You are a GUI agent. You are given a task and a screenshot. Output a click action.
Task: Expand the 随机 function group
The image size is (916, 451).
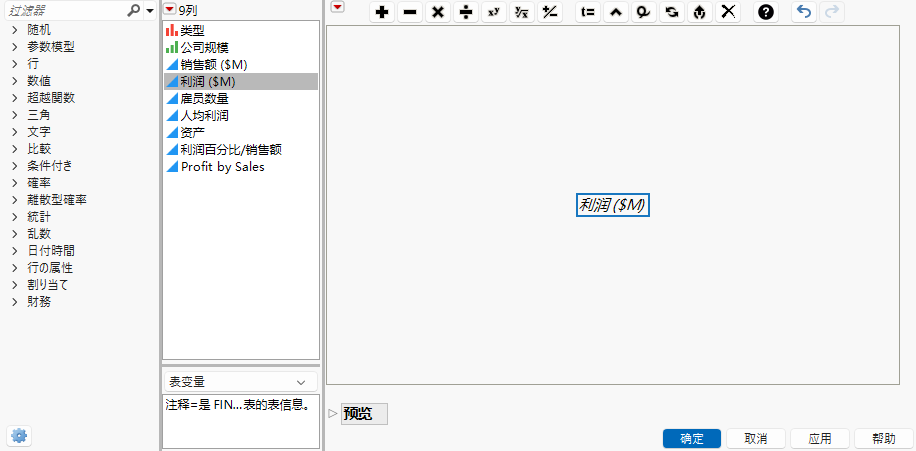(15, 30)
